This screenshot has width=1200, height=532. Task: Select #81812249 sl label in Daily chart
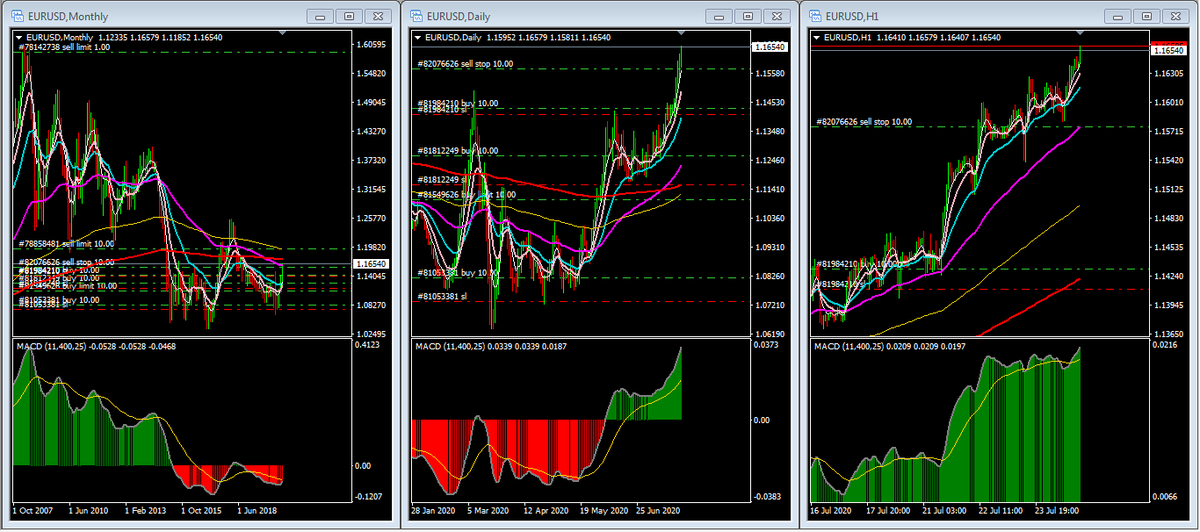441,180
